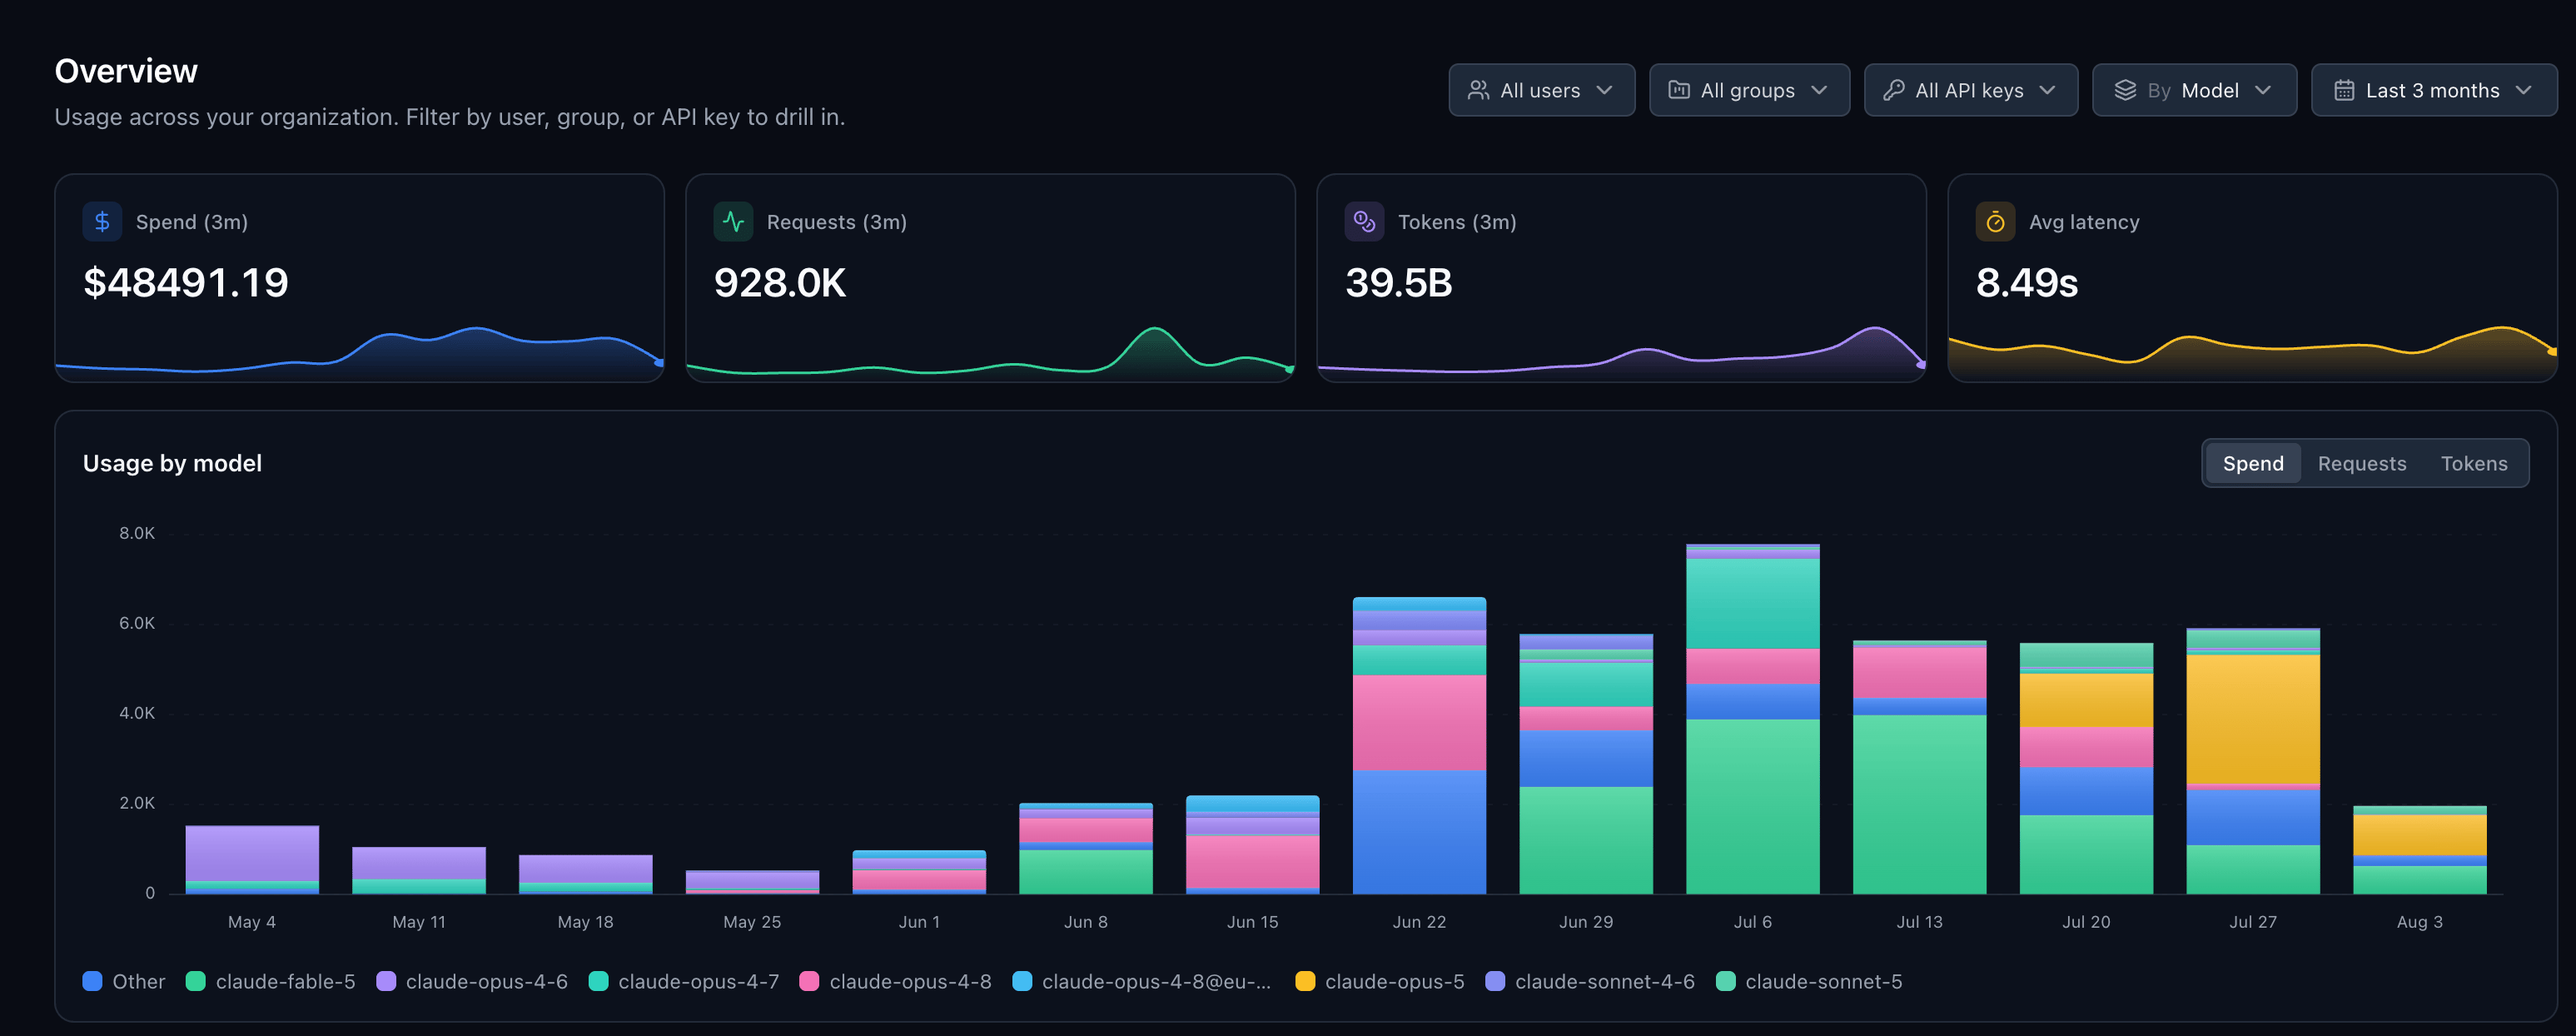This screenshot has height=1036, width=2576.
Task: Toggle claude-sonnet-5 legend entry
Action: [1809, 981]
